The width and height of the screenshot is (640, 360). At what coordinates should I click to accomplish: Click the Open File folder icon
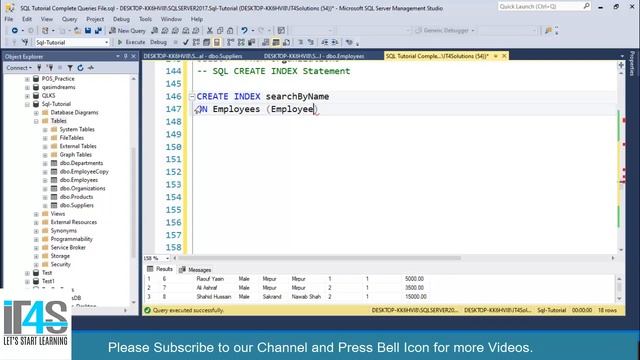pyautogui.click(x=77, y=31)
